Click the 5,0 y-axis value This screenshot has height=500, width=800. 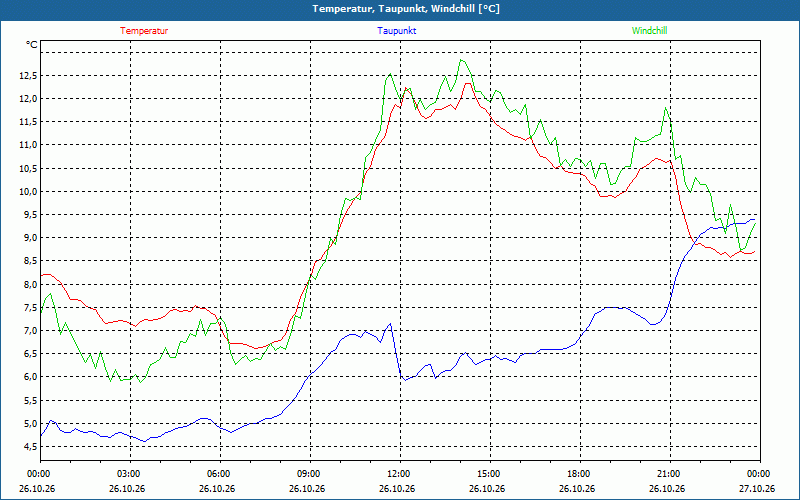(30, 423)
